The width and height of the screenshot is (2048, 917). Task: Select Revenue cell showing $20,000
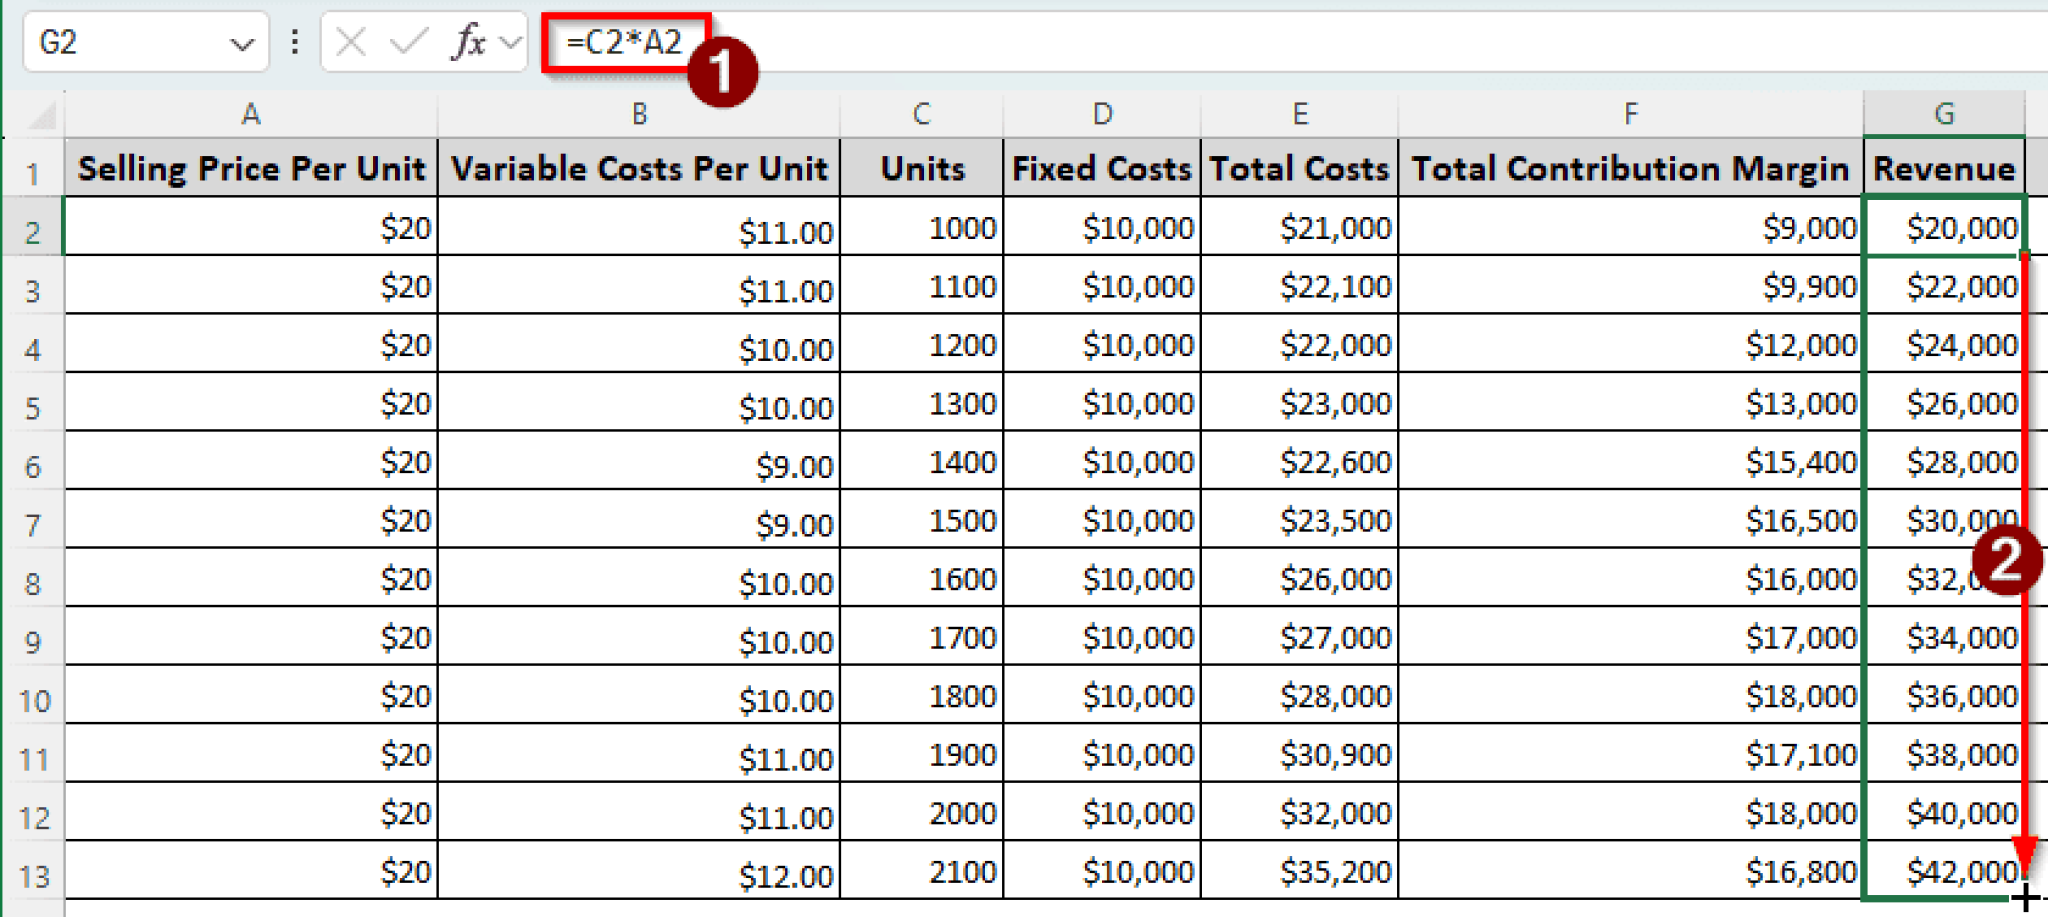tap(1944, 227)
